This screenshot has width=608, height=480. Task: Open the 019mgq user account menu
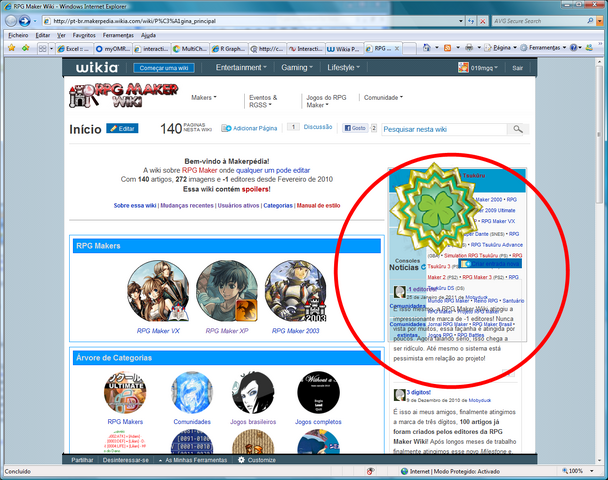click(484, 68)
